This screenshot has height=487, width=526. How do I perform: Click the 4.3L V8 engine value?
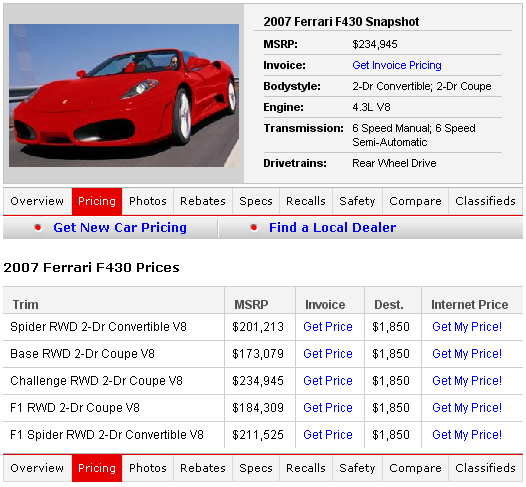pyautogui.click(x=371, y=107)
